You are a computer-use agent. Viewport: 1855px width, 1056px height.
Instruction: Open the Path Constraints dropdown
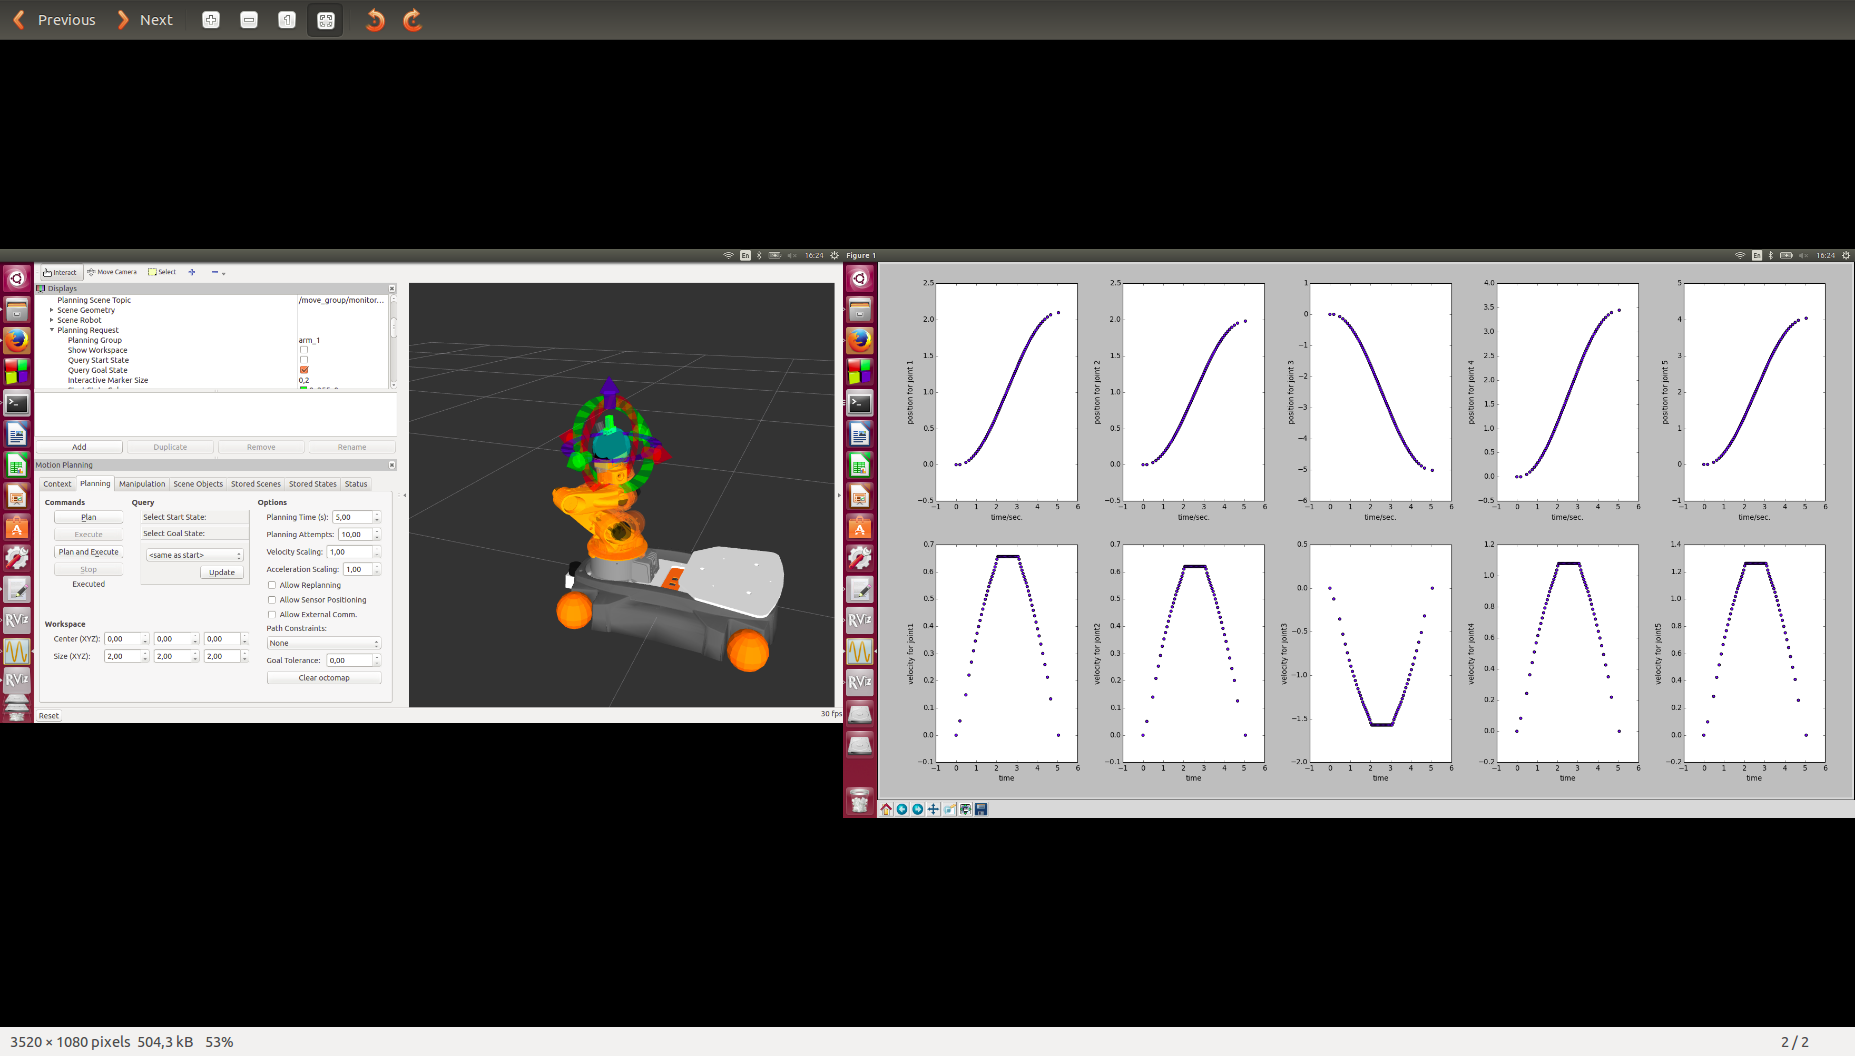point(323,643)
